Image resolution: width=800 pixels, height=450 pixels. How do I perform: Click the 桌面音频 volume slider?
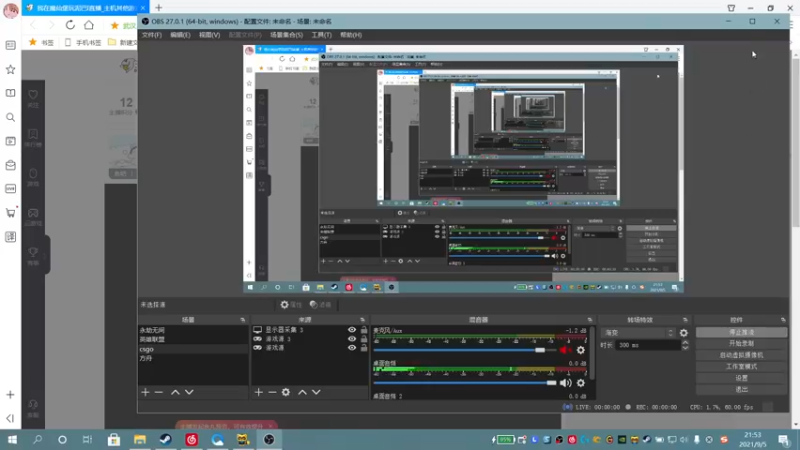(465, 383)
